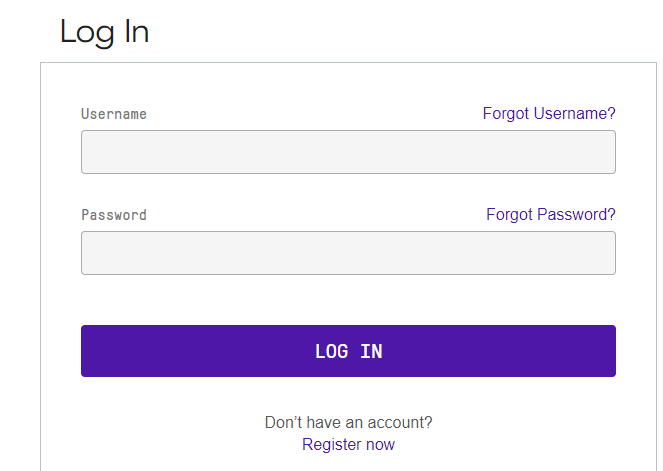Image resolution: width=663 pixels, height=471 pixels.
Task: Follow the Register now link
Action: (348, 444)
